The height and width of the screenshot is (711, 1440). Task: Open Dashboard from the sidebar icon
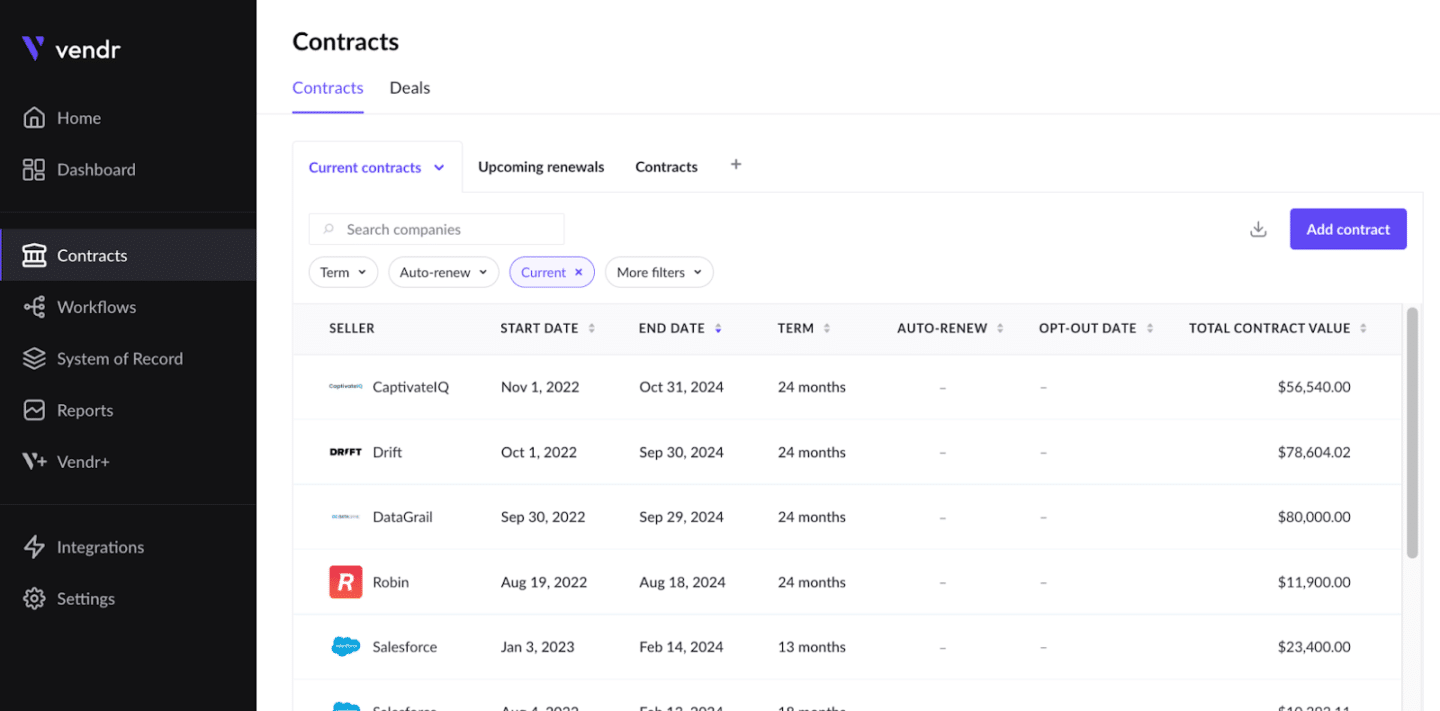34,170
